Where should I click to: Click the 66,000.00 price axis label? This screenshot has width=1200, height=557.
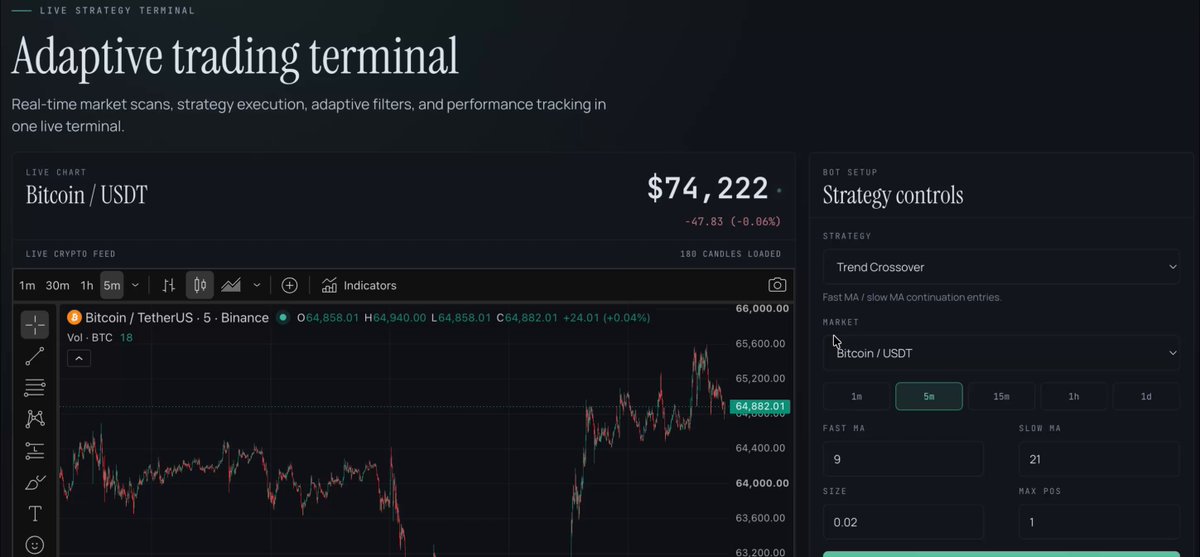coord(762,309)
